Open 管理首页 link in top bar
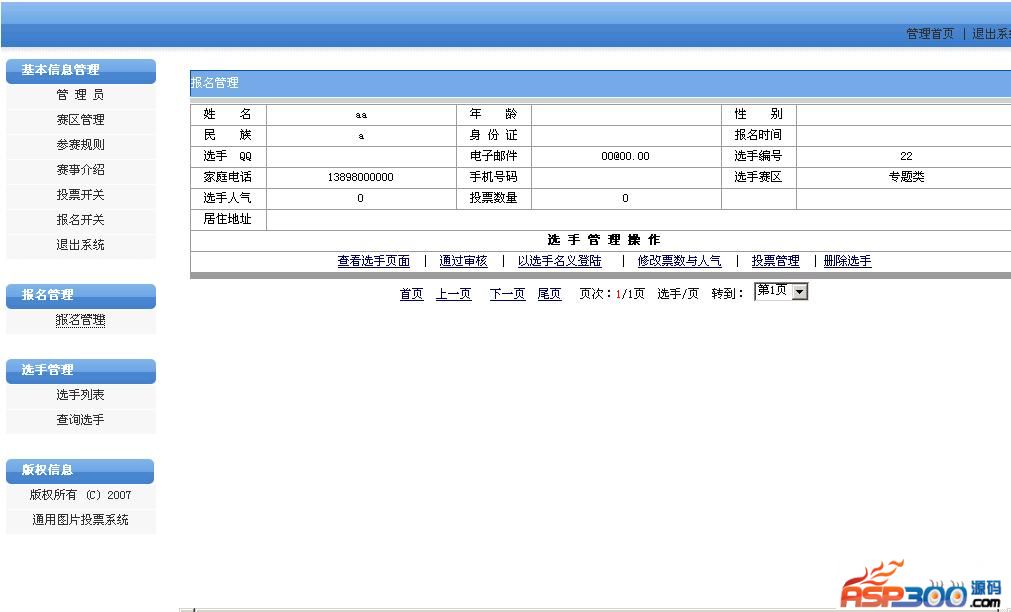The image size is (1011, 612). click(930, 34)
